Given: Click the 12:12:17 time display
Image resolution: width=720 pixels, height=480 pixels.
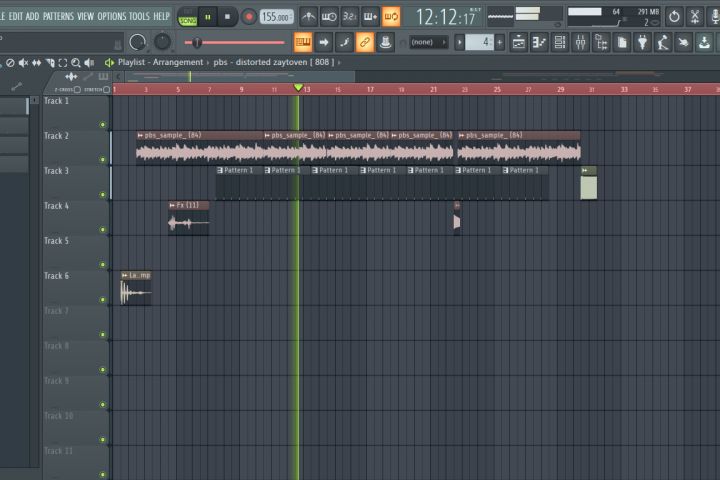Looking at the screenshot, I should 446,18.
